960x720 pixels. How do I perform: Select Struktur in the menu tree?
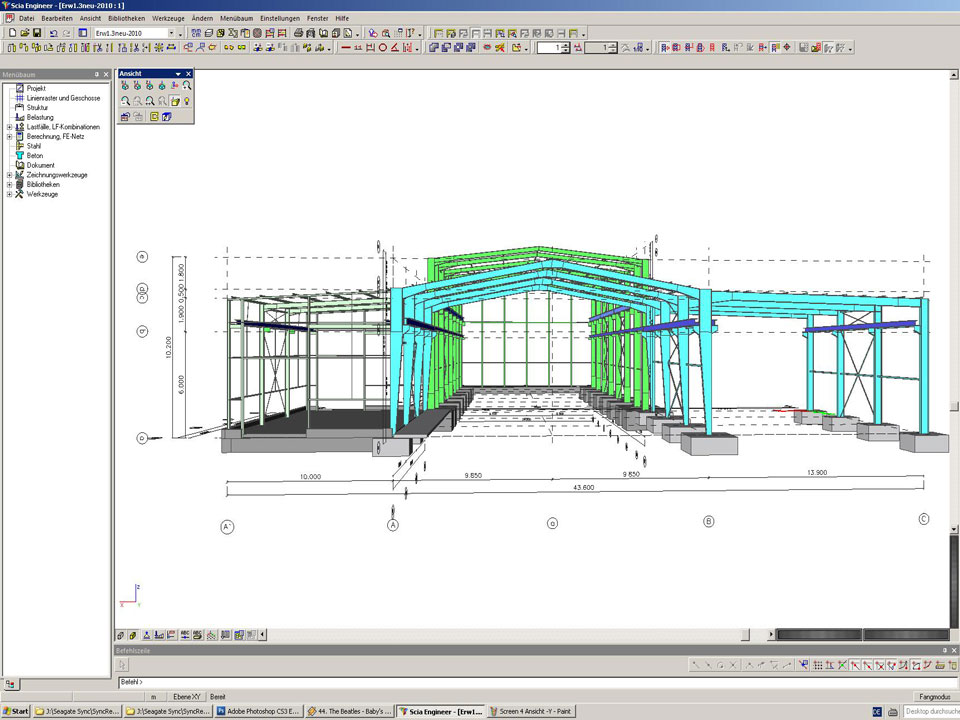[37, 108]
